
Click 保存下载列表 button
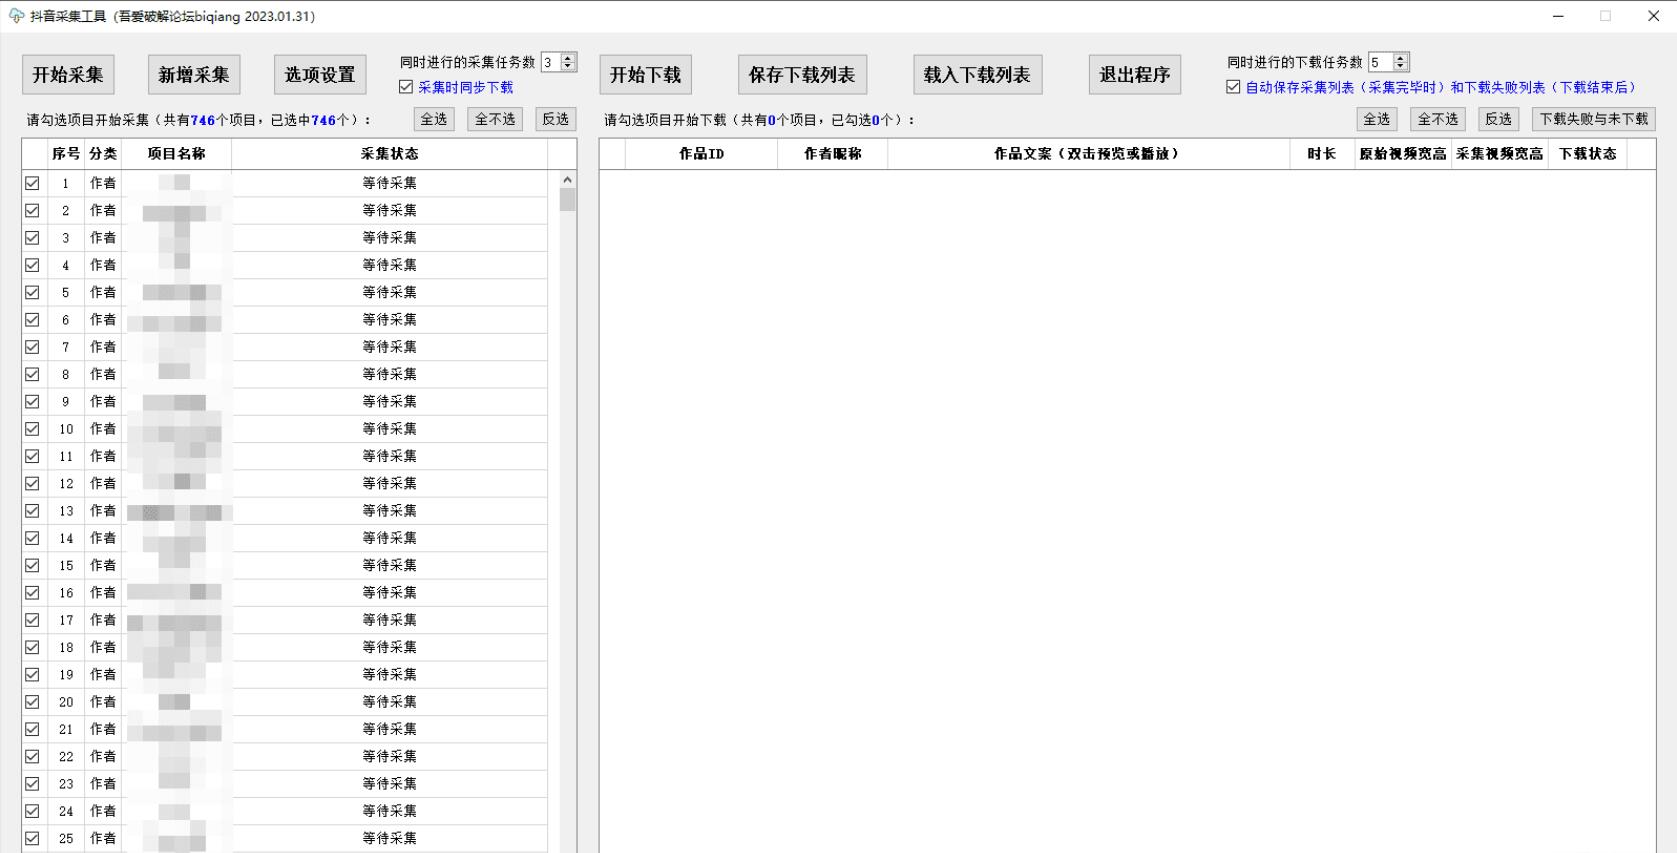[802, 75]
